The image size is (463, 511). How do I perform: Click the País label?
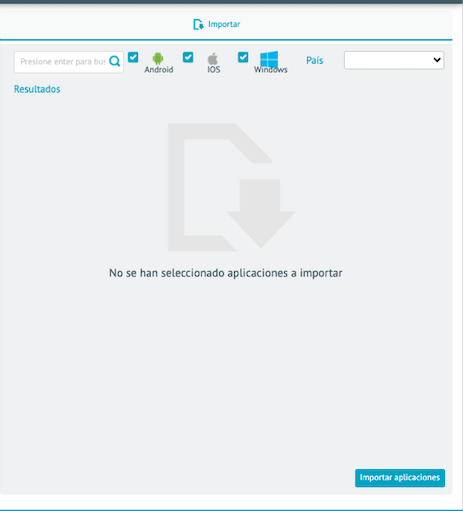point(315,60)
